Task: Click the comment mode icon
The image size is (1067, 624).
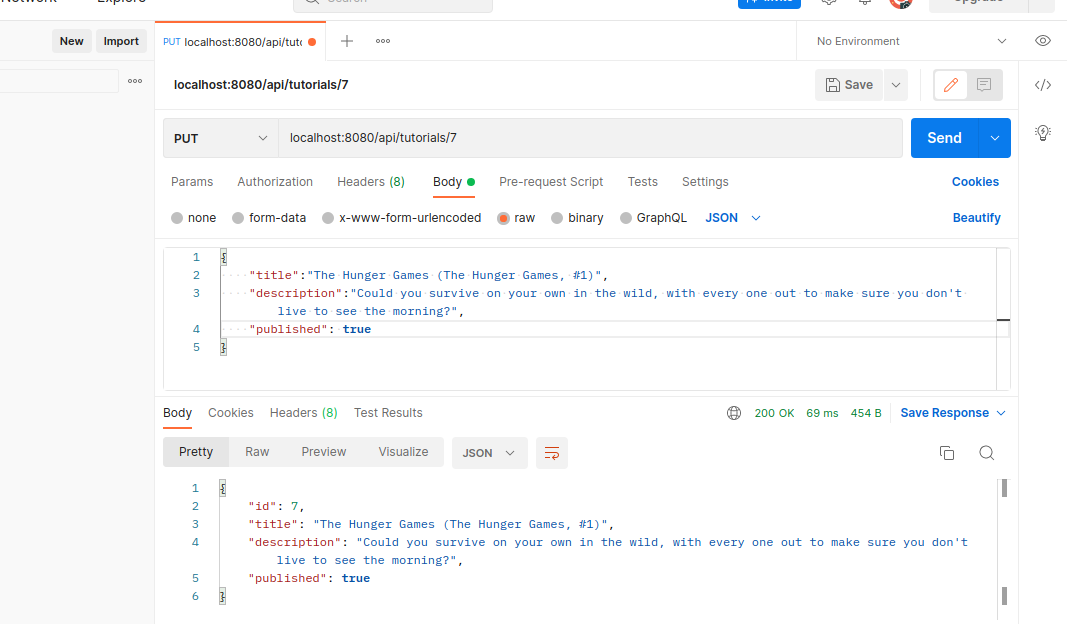Action: coord(984,85)
